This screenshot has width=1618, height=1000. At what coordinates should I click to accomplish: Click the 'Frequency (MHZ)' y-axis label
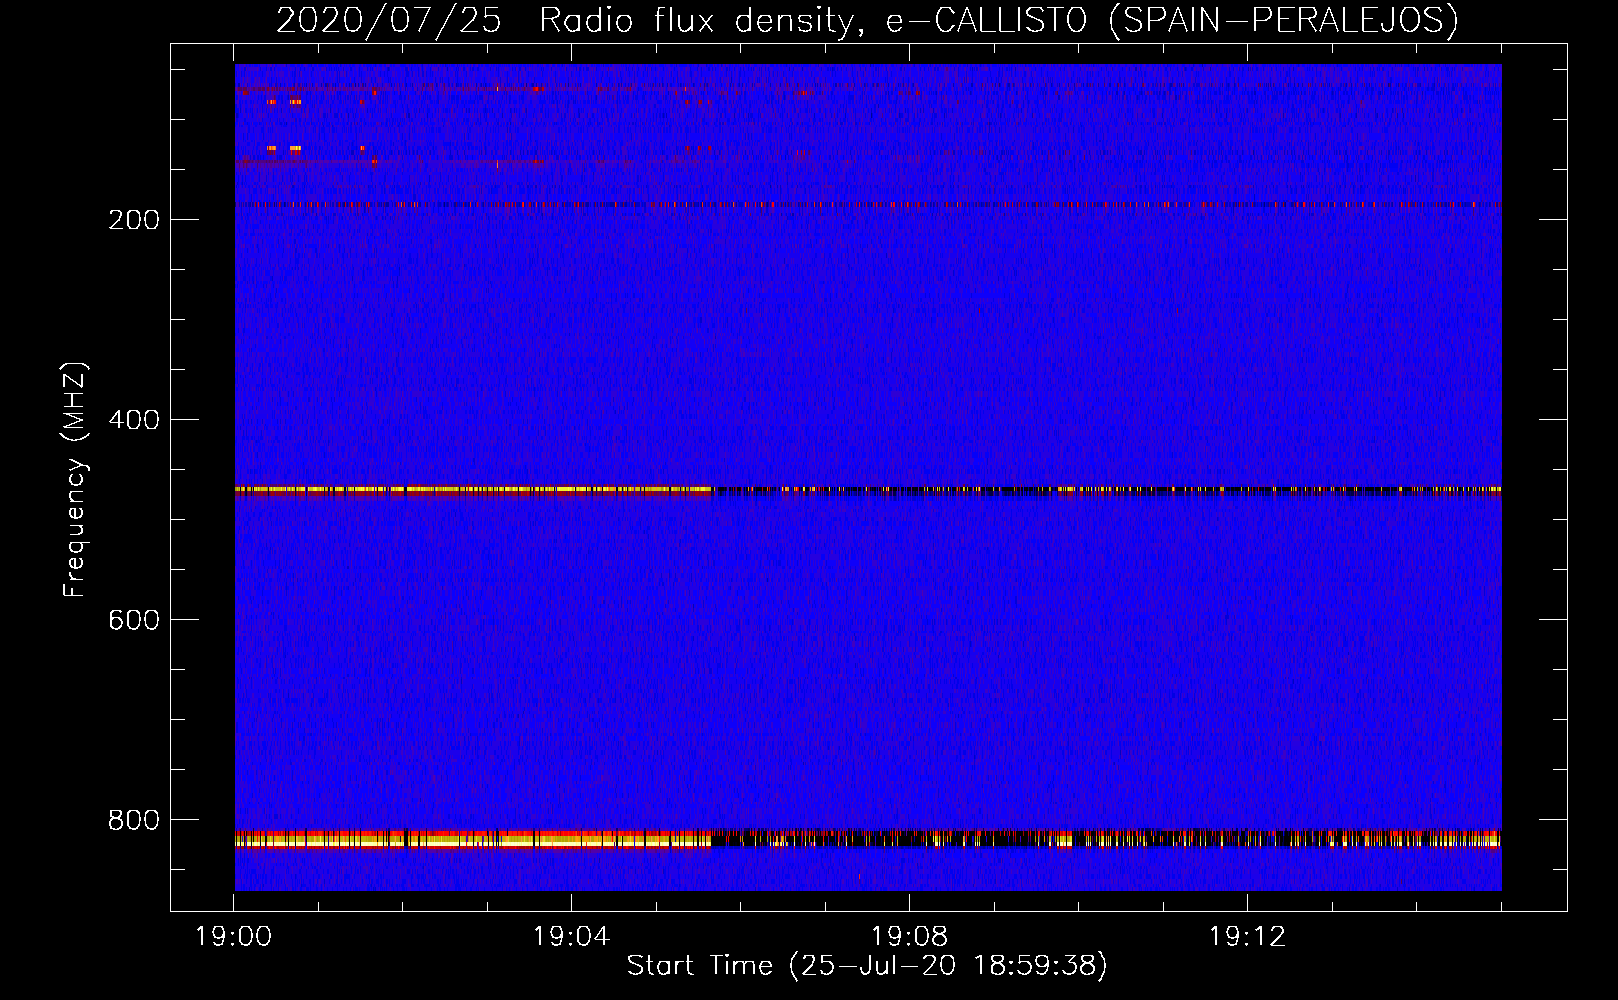(75, 480)
